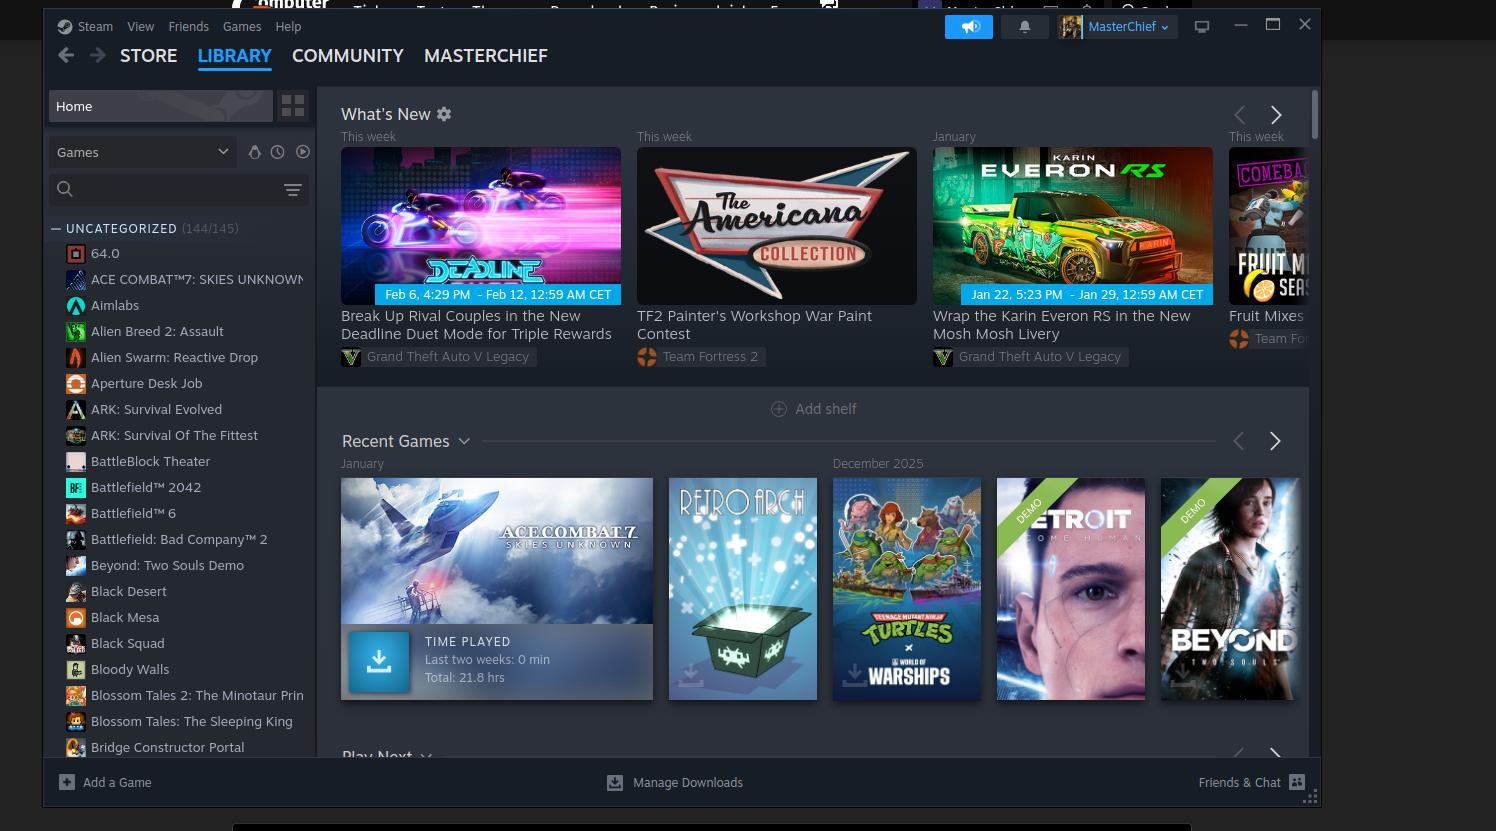
Task: Open the MASTERCHIEF profile tab
Action: [x=486, y=56]
